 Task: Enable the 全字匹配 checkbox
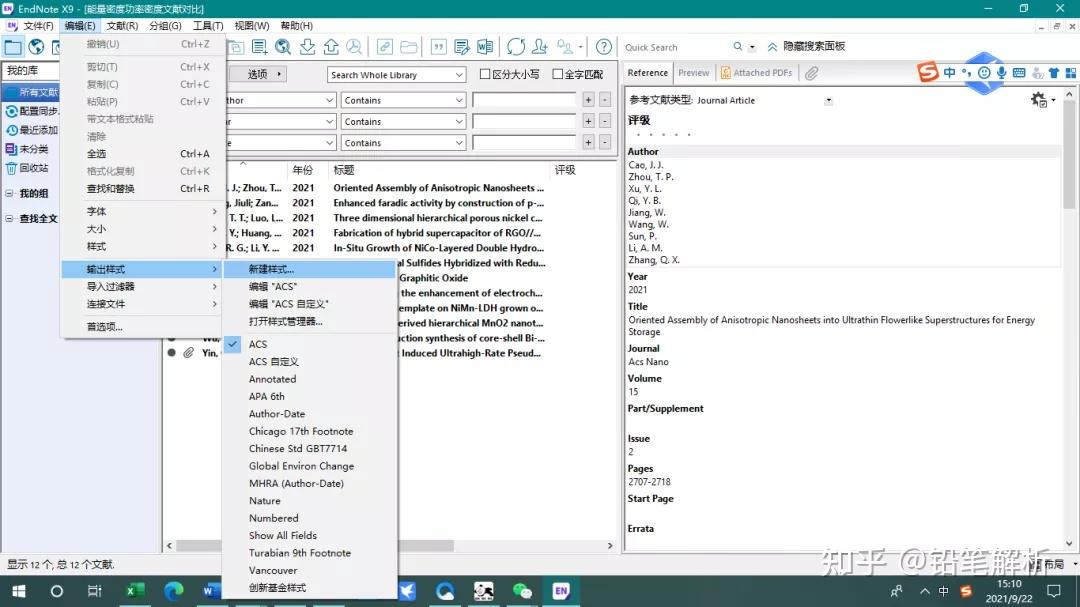click(x=558, y=73)
